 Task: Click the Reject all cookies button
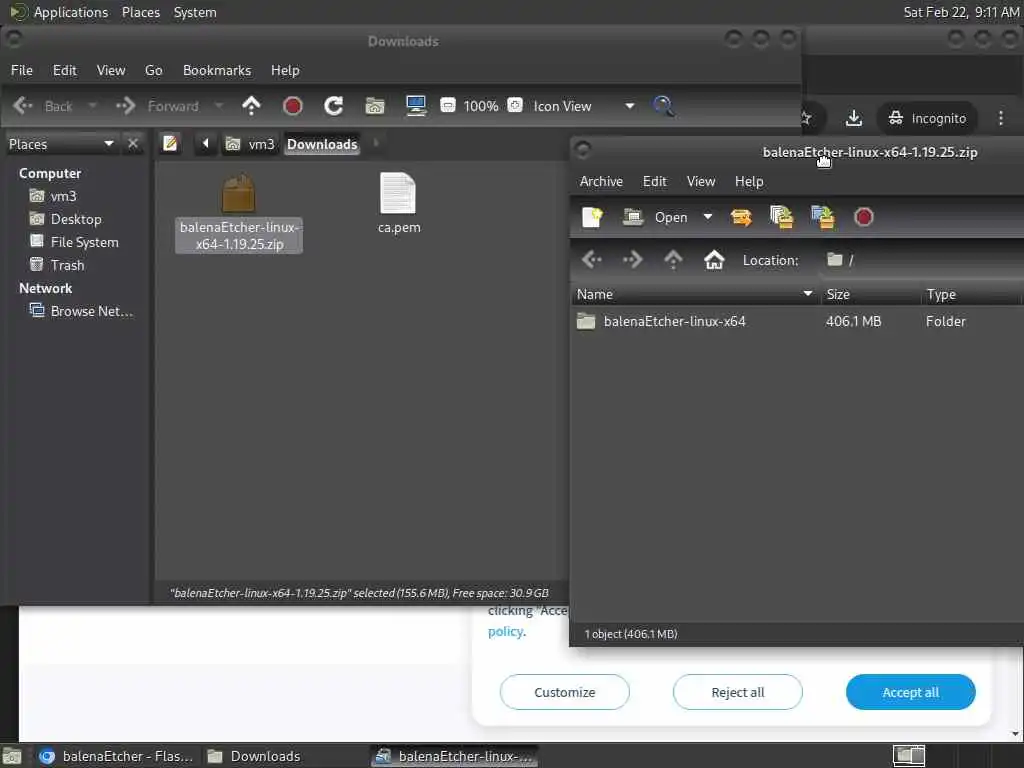[737, 692]
